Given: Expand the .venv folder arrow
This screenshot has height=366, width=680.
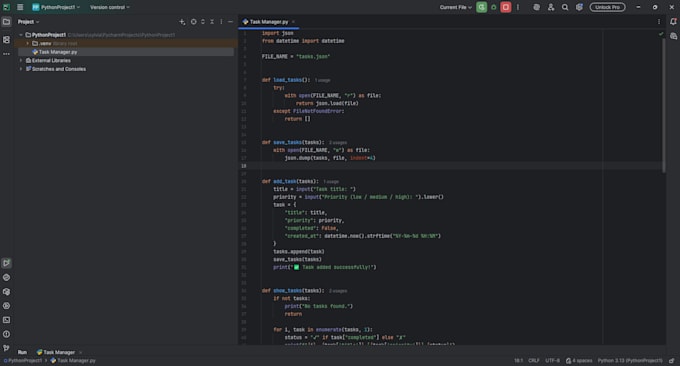Looking at the screenshot, I should click(x=28, y=43).
